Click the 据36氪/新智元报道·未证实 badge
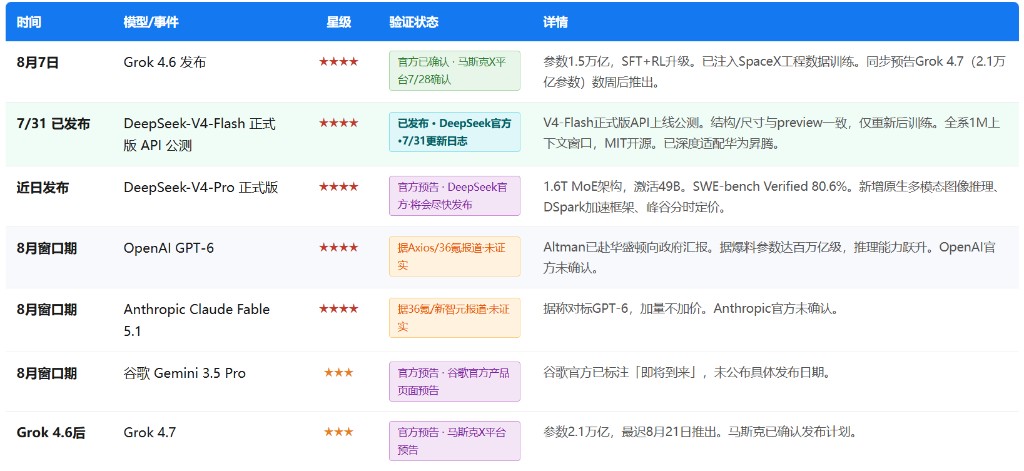This screenshot has width=1024, height=471. [455, 317]
